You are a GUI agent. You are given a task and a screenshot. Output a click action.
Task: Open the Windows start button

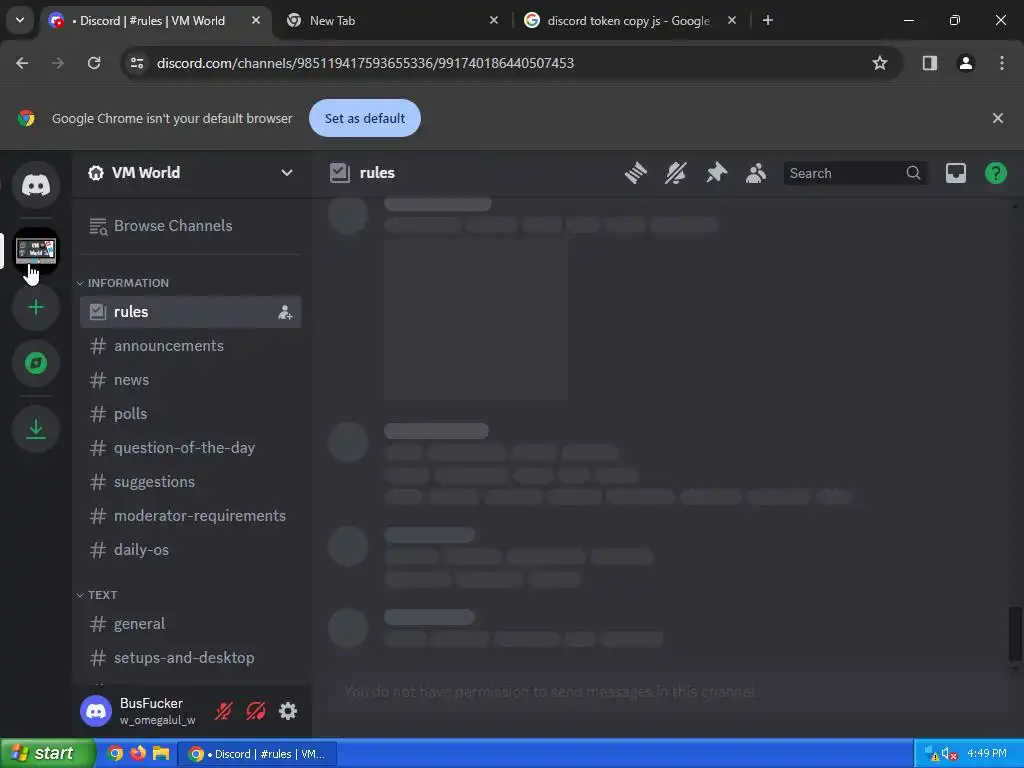pos(46,754)
